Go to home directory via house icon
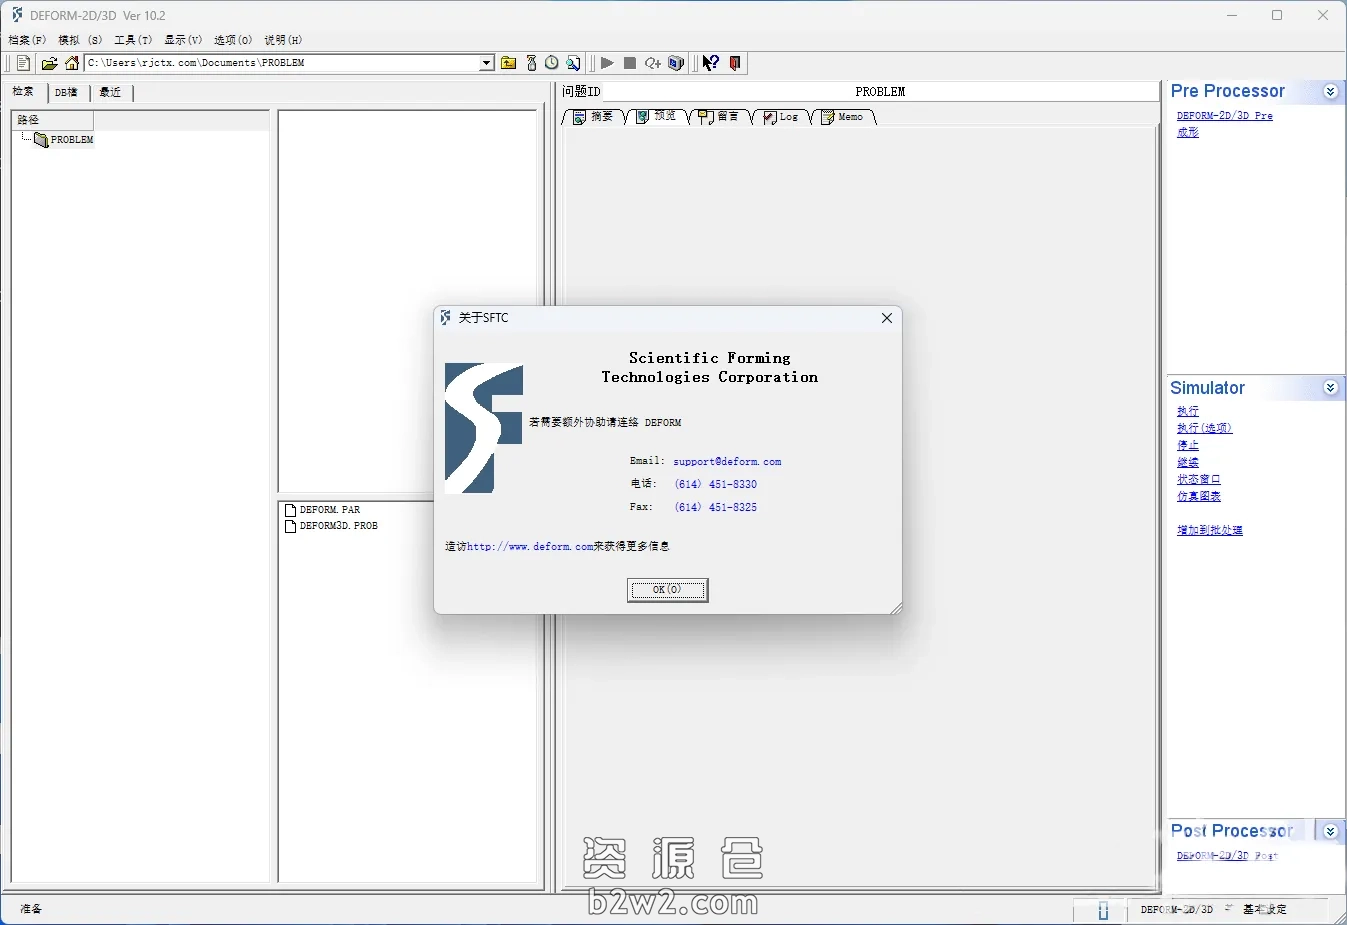The height and width of the screenshot is (925, 1347). [71, 63]
